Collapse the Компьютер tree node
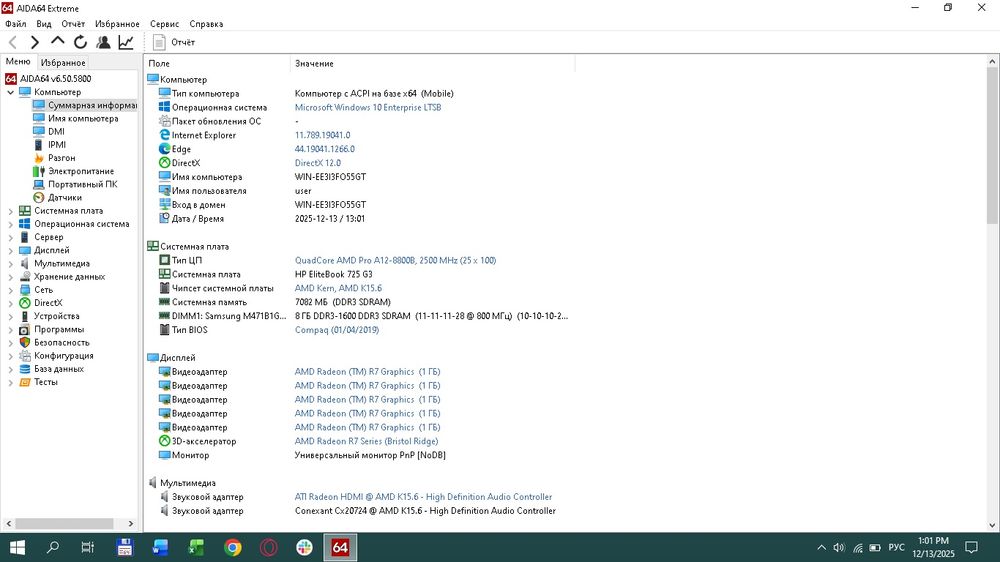The image size is (1000, 562). [x=10, y=92]
